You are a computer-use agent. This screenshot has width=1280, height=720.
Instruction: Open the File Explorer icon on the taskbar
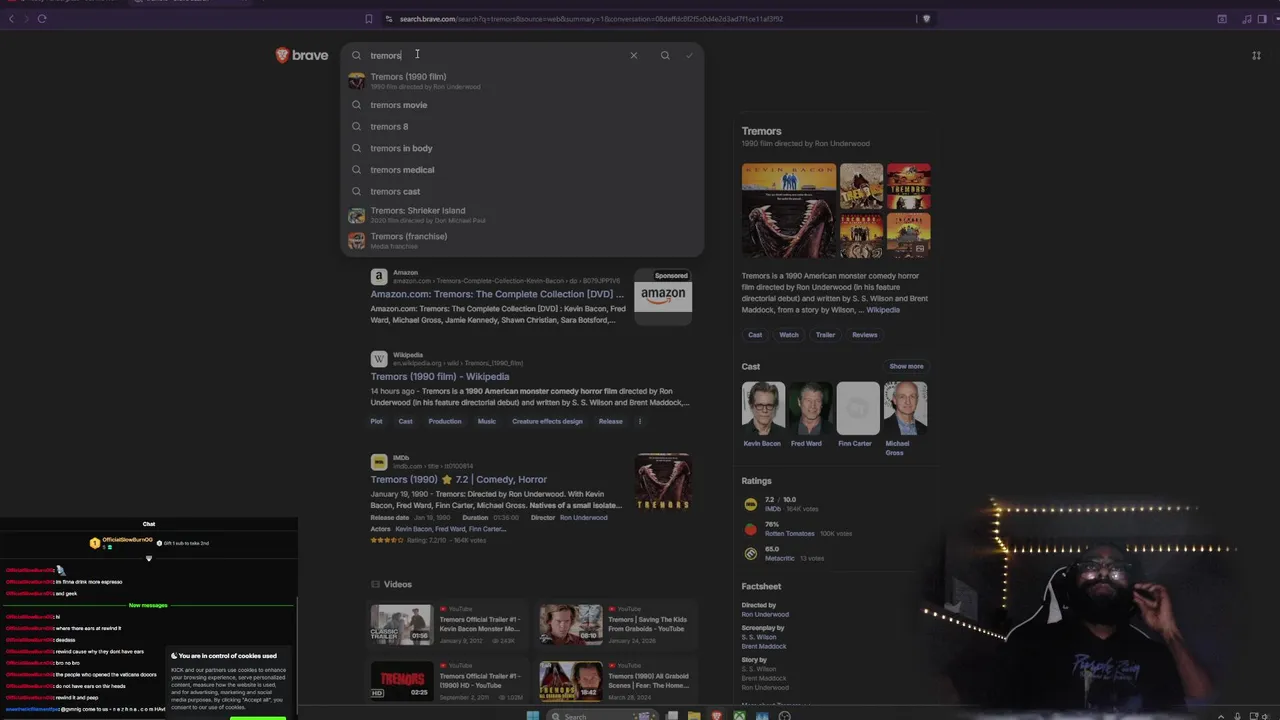point(694,716)
